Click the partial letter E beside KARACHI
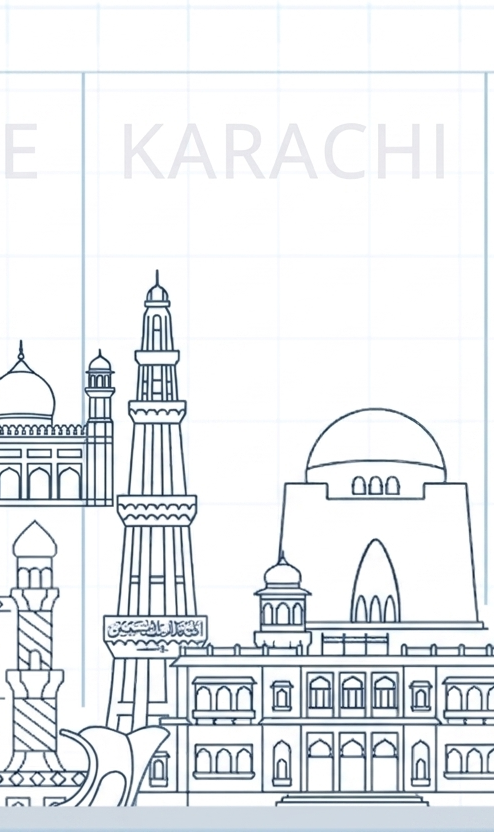This screenshot has height=832, width=494. (19, 152)
